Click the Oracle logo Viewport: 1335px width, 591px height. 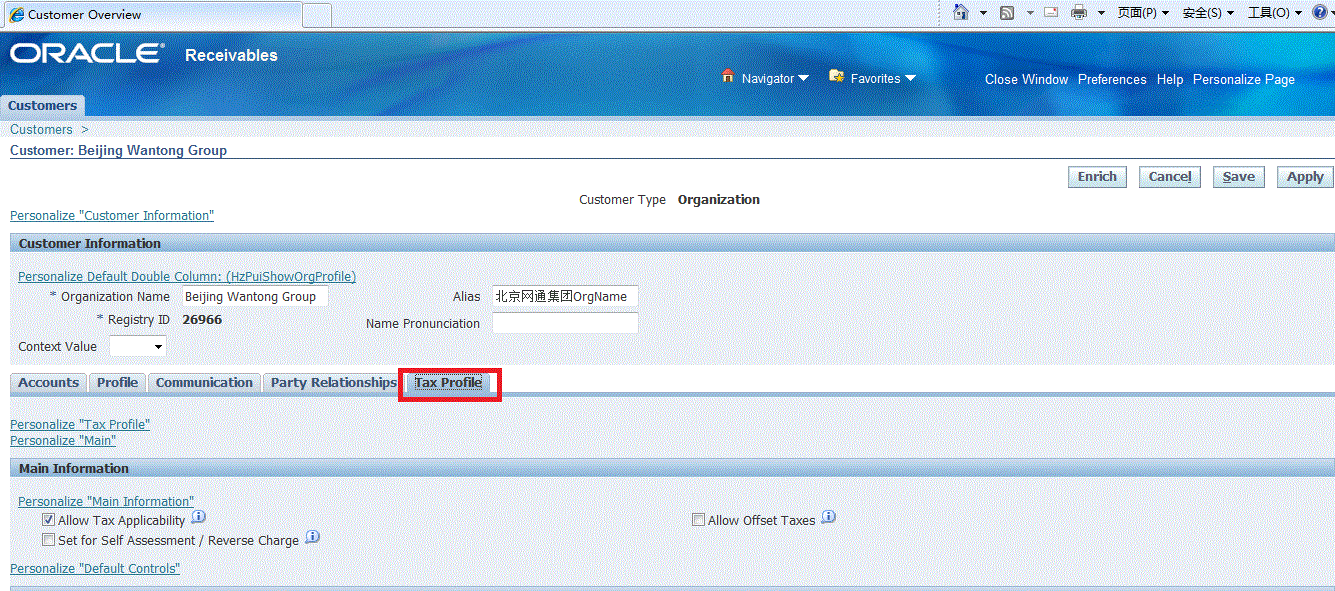[x=87, y=54]
